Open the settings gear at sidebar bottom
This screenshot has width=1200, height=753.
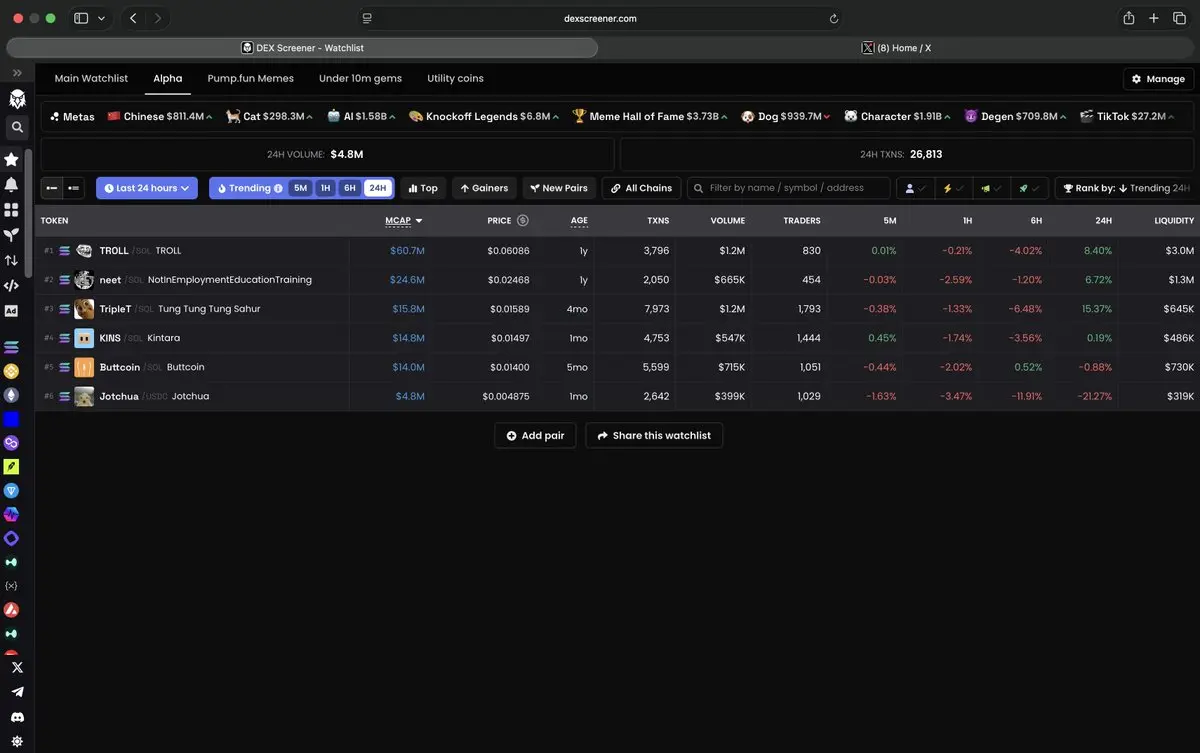coord(17,741)
